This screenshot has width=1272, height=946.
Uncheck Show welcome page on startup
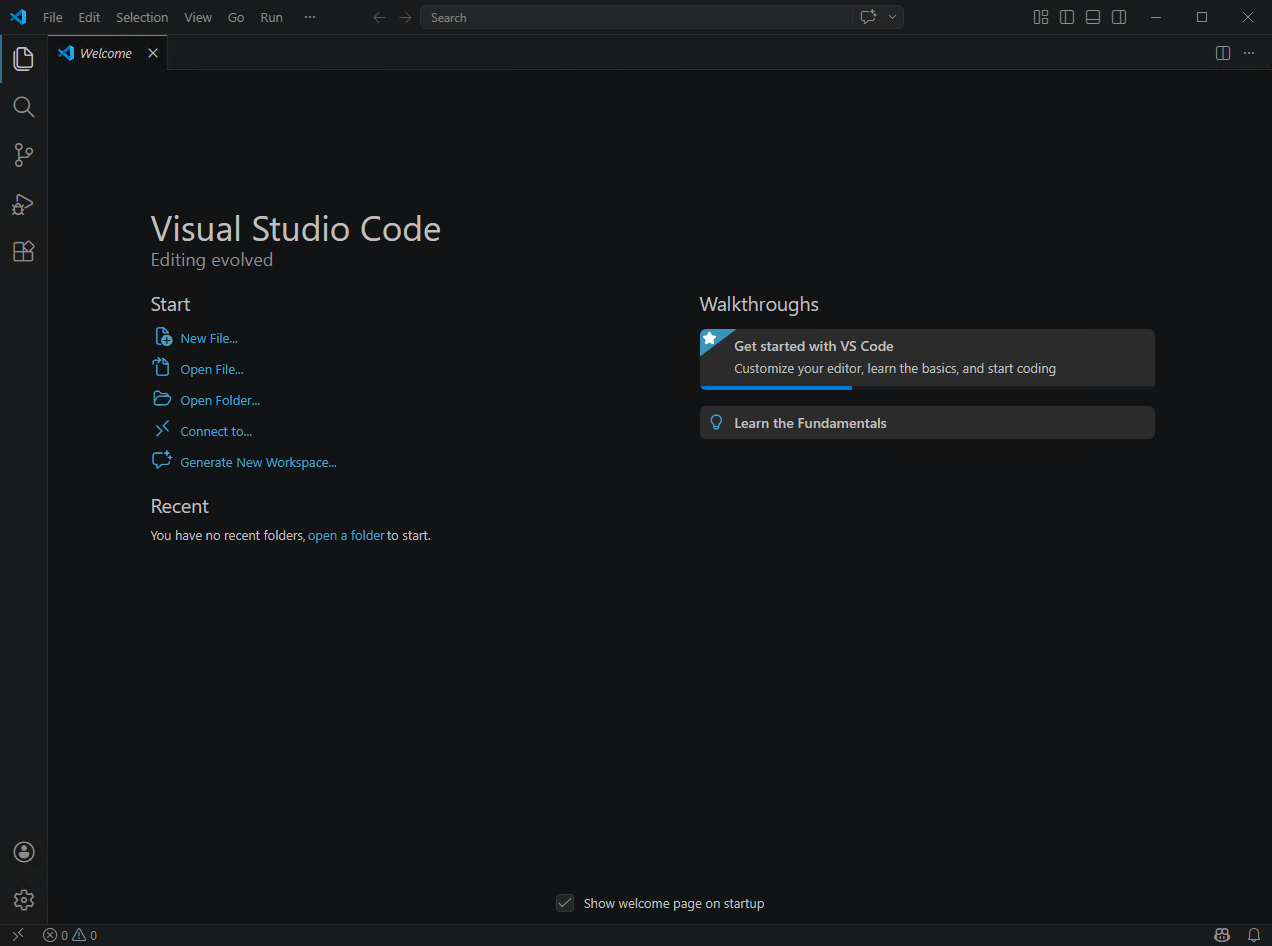click(x=565, y=903)
